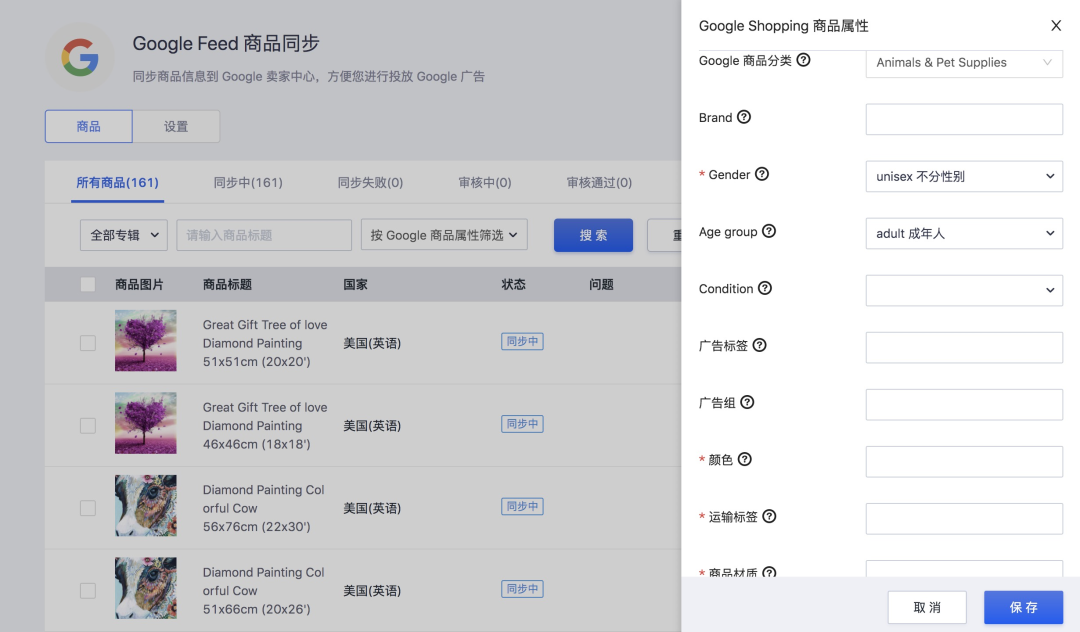Screen dimensions: 1080x632
Task: Open the 全部专辑 dropdown
Action: pos(124,235)
